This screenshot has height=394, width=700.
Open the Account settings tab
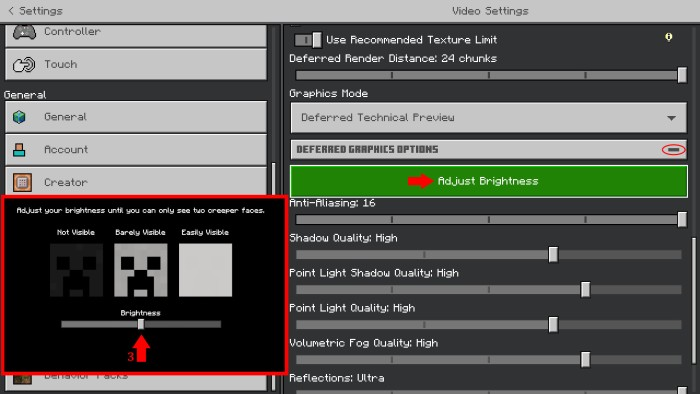pyautogui.click(x=136, y=149)
